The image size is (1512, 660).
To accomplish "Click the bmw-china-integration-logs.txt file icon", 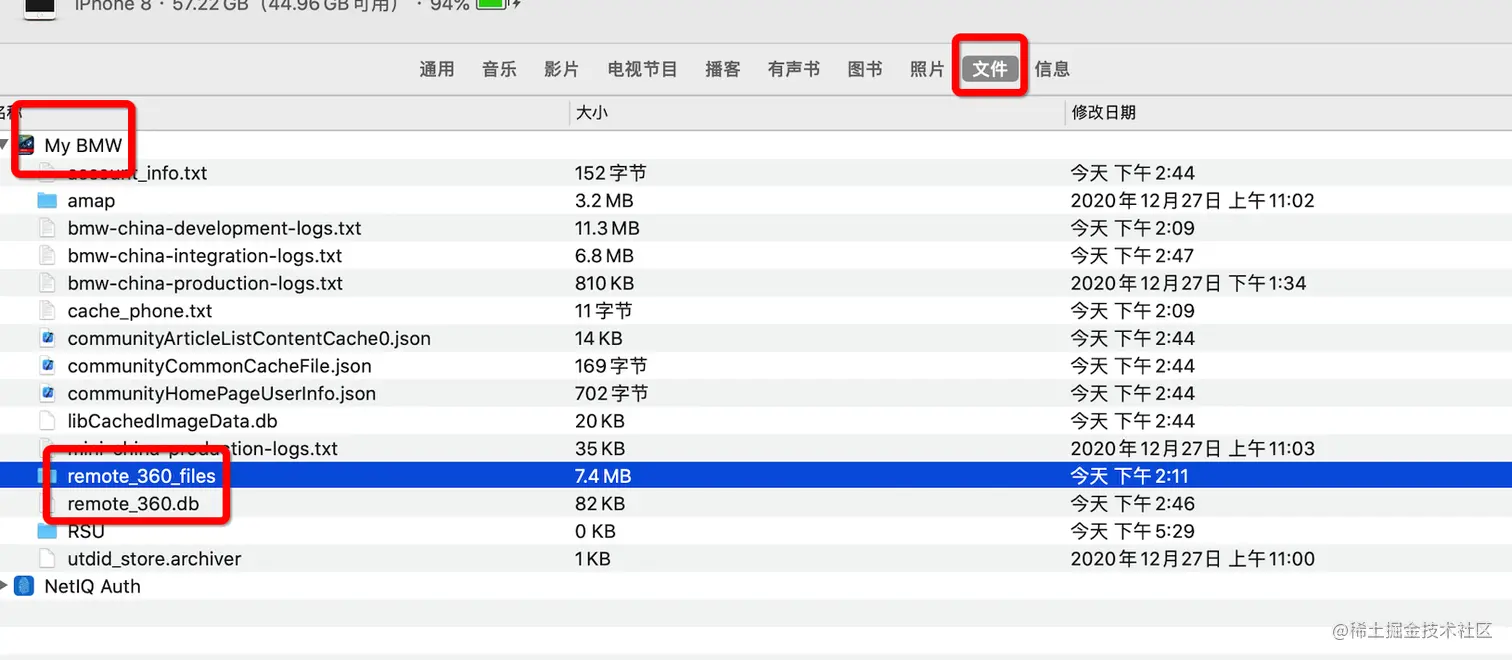I will (47, 256).
